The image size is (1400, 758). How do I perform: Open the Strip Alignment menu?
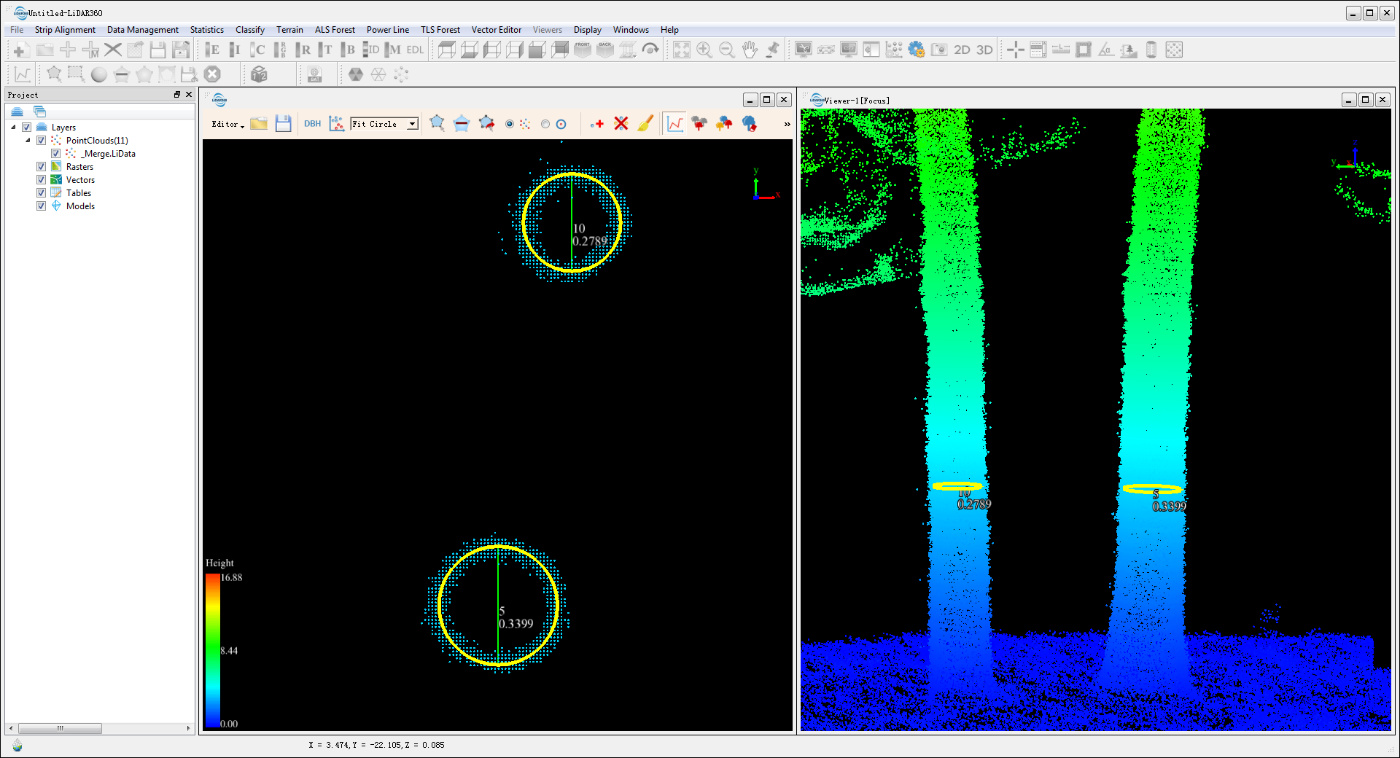click(66, 30)
